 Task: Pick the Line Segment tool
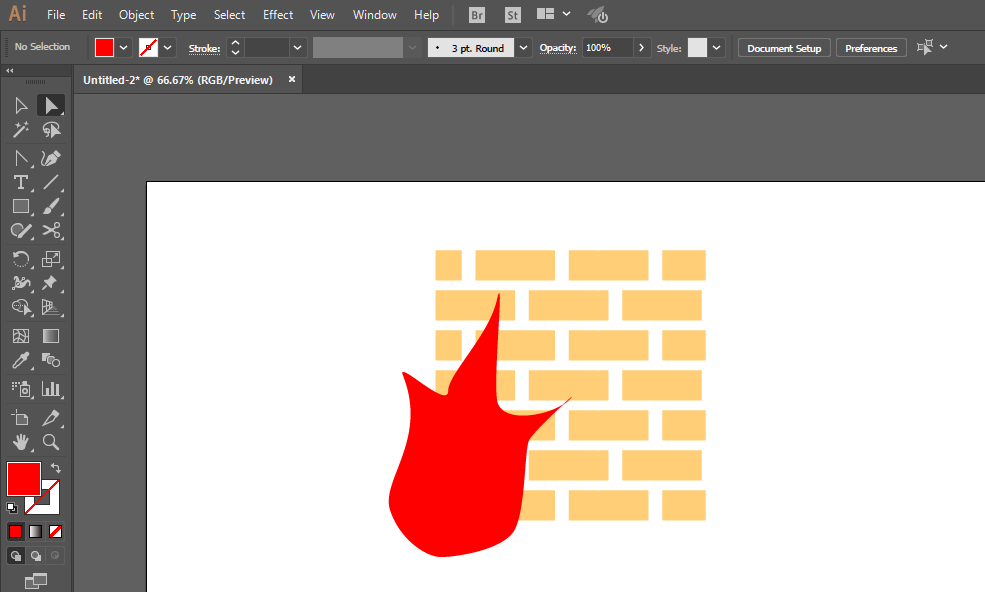coord(51,182)
